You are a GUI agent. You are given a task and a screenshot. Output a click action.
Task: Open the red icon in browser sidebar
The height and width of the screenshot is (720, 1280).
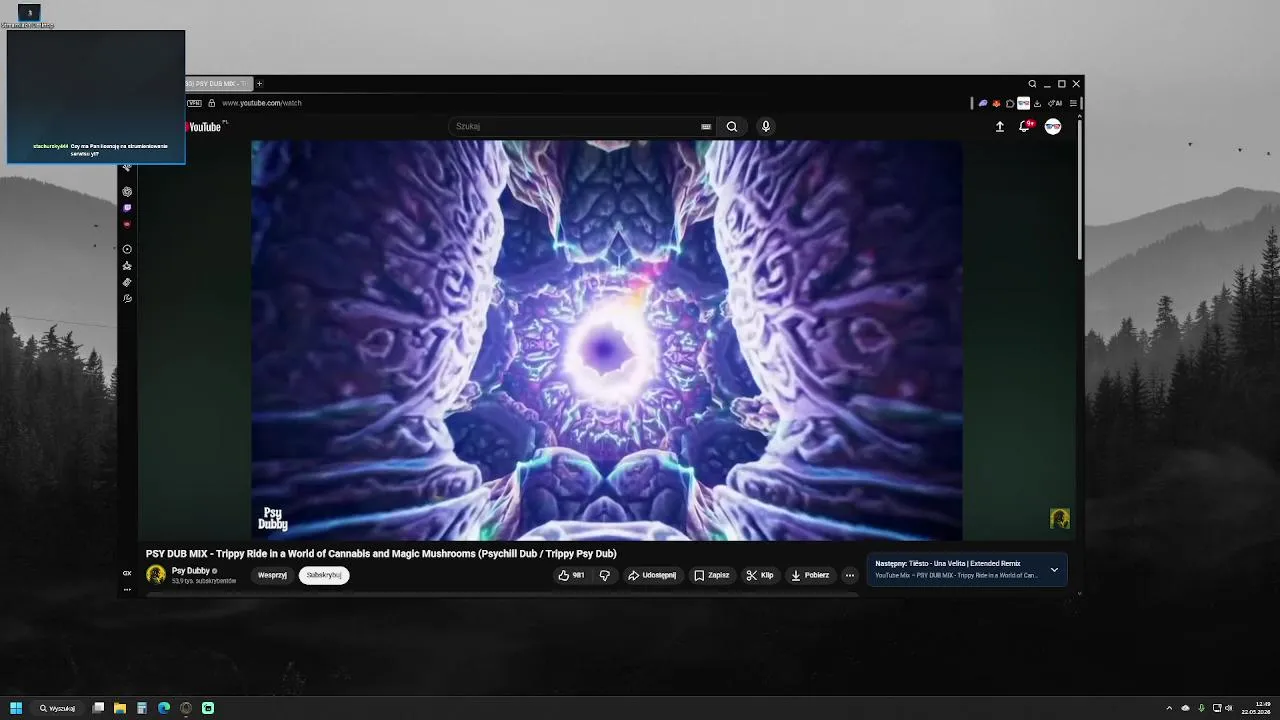[x=127, y=224]
